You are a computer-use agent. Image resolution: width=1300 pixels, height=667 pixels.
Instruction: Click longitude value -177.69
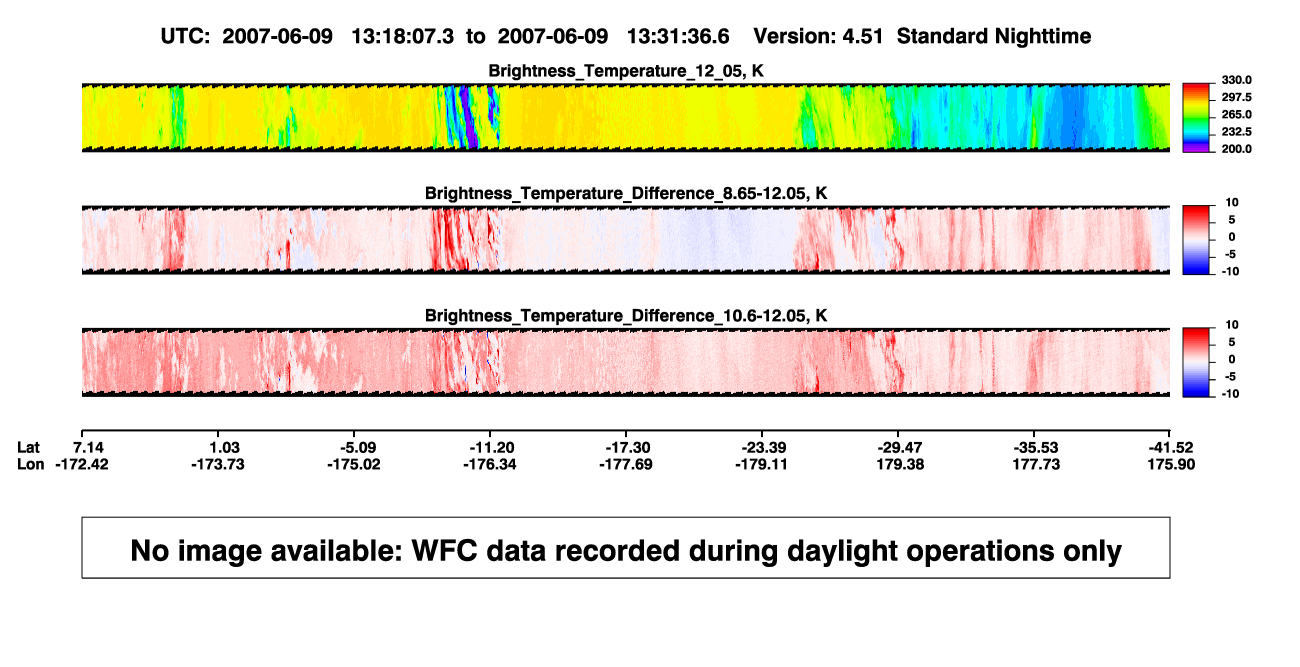pyautogui.click(x=627, y=464)
